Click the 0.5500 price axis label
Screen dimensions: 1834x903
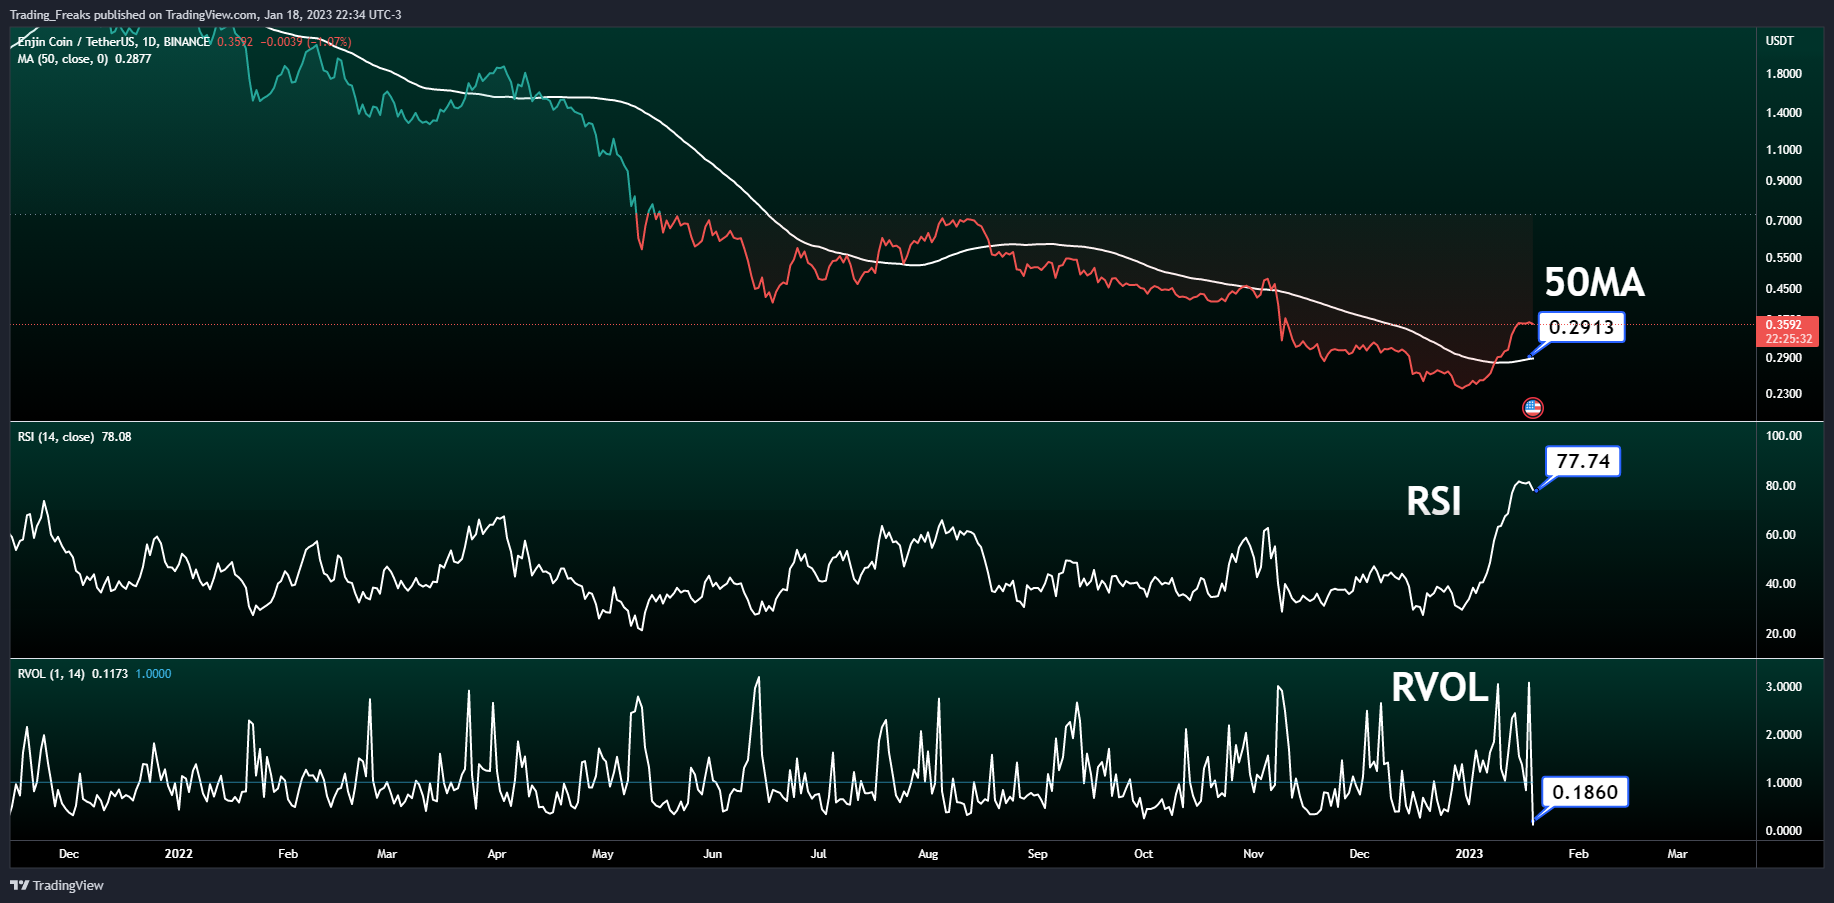click(1784, 258)
